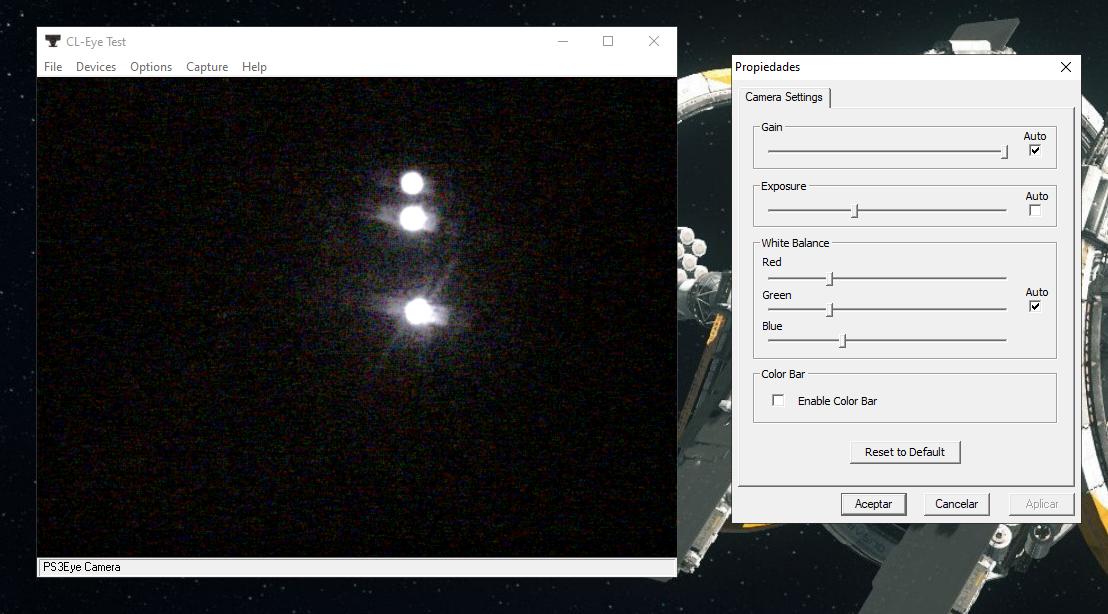This screenshot has width=1108, height=614.
Task: Select the Camera Settings tab
Action: (784, 97)
